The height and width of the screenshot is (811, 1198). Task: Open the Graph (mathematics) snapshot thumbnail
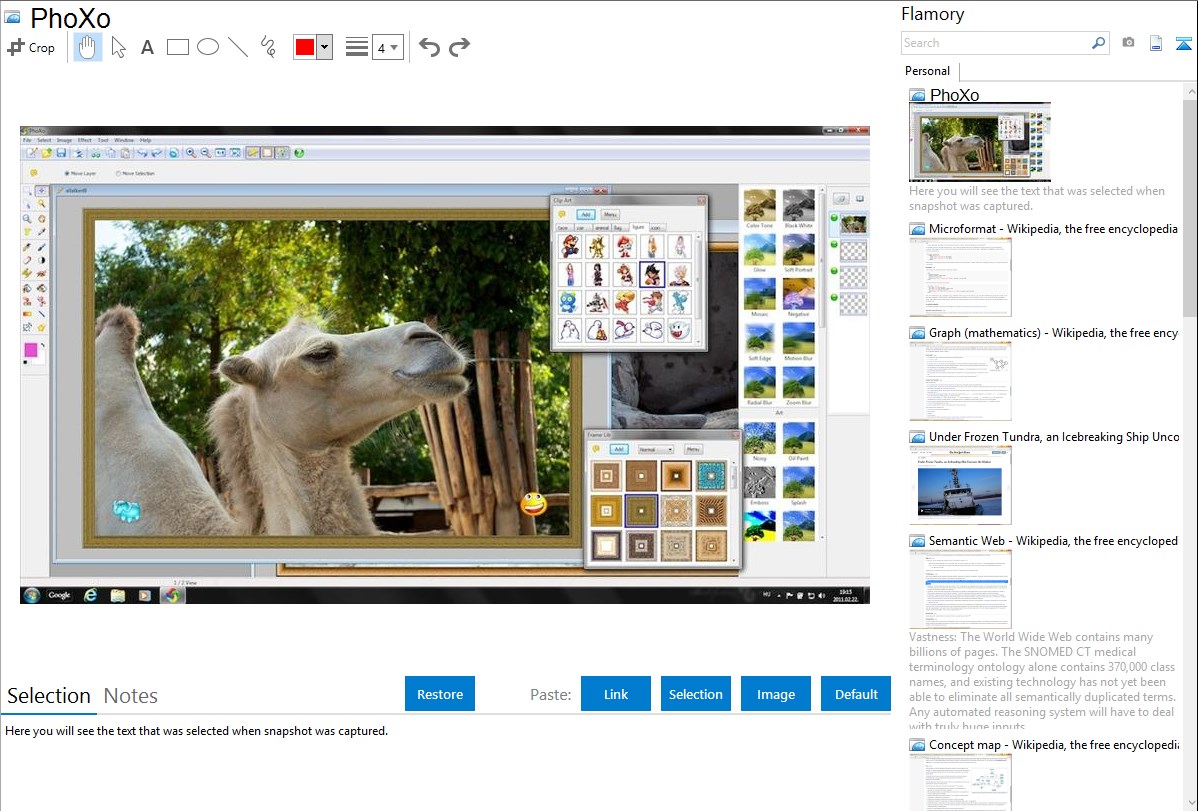pyautogui.click(x=960, y=381)
